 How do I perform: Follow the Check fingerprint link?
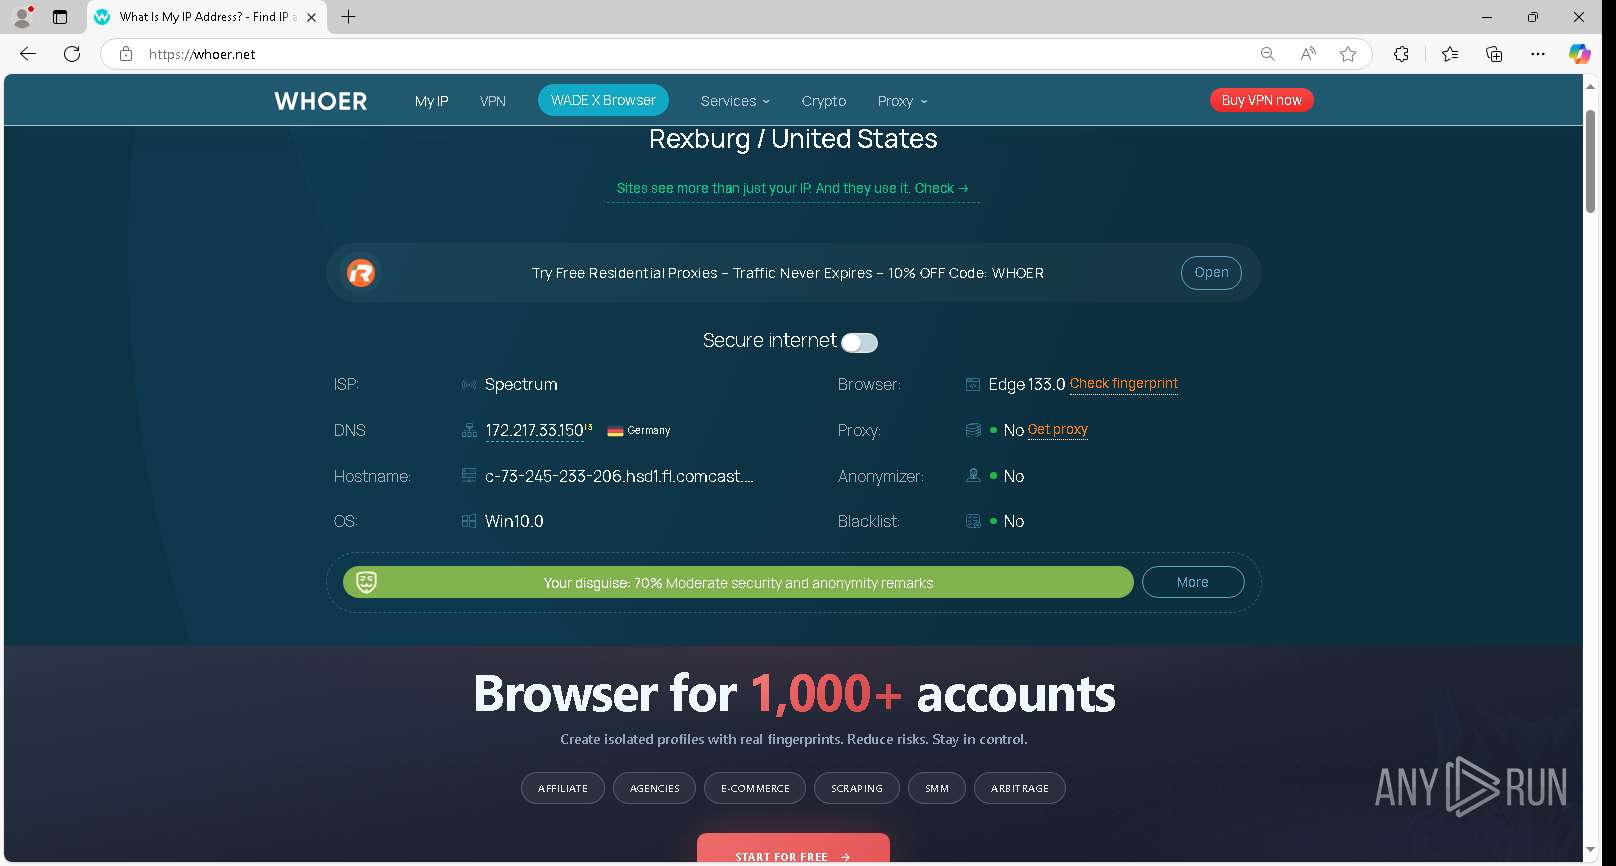(1124, 384)
